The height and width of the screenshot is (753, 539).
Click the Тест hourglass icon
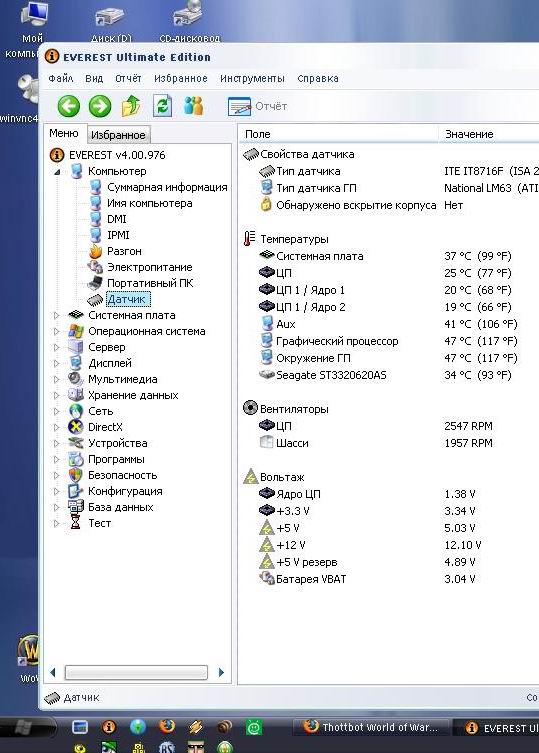point(75,522)
